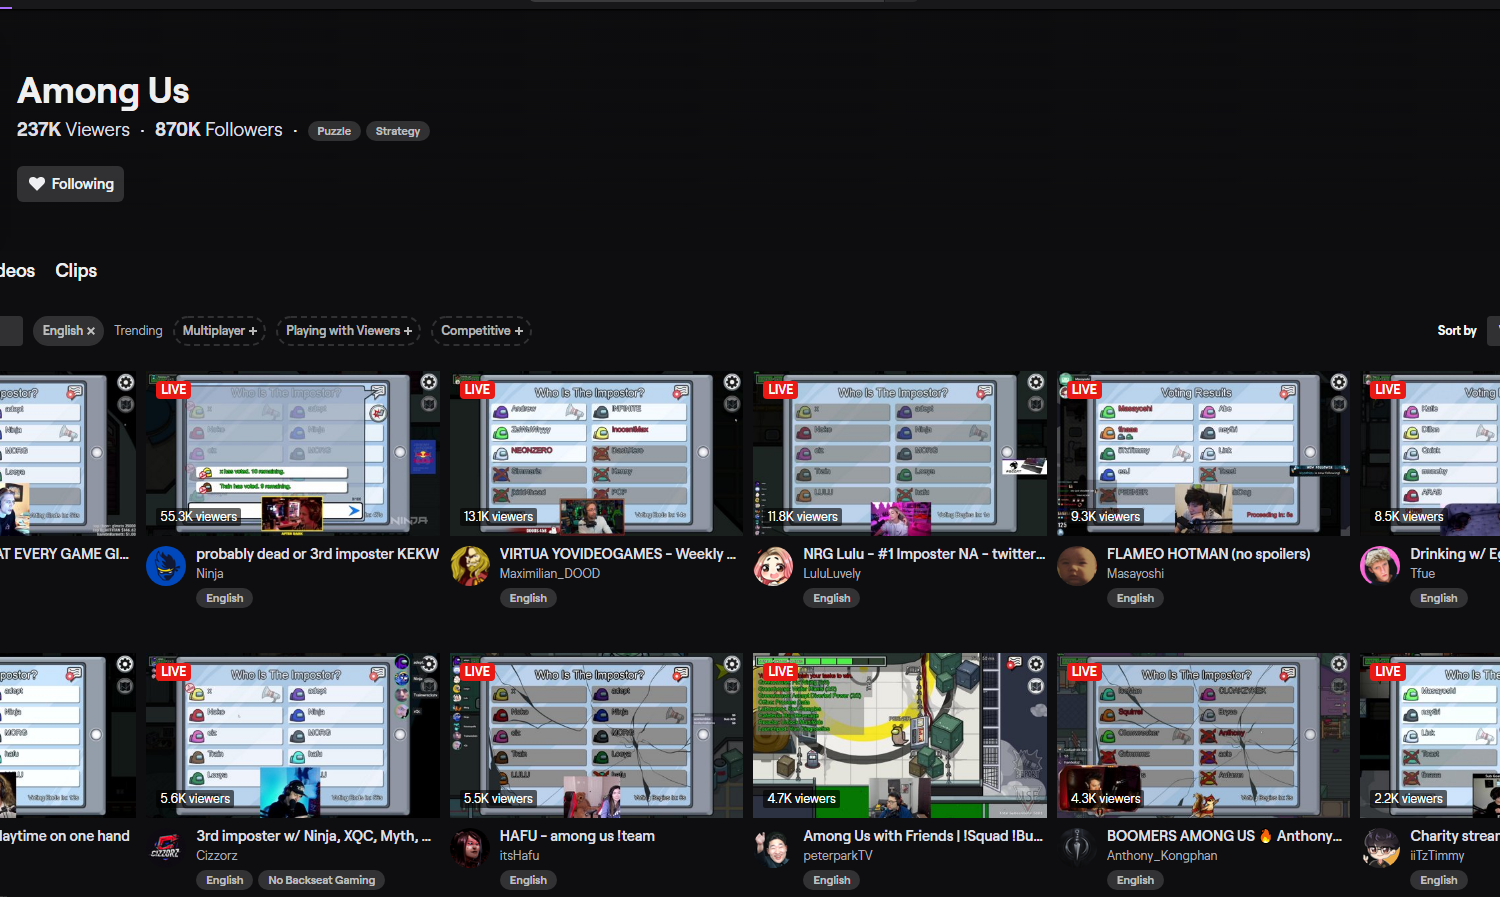
Task: Click the Strategy category tag
Action: click(x=397, y=131)
